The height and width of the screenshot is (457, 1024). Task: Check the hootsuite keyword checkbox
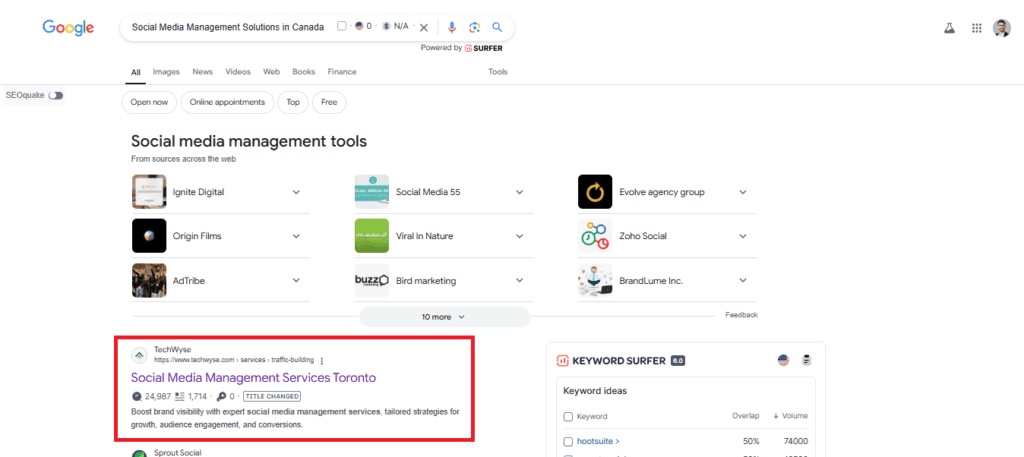click(x=569, y=441)
